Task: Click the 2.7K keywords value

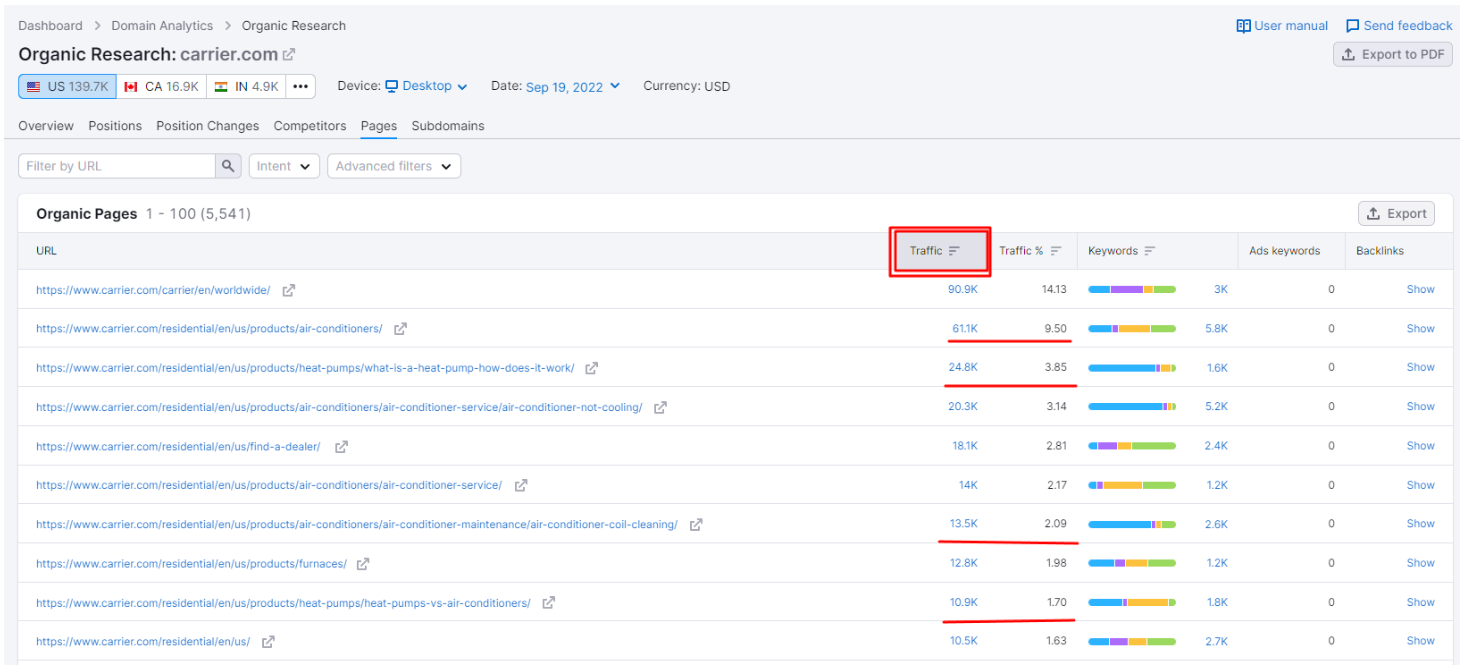Action: coord(1216,641)
